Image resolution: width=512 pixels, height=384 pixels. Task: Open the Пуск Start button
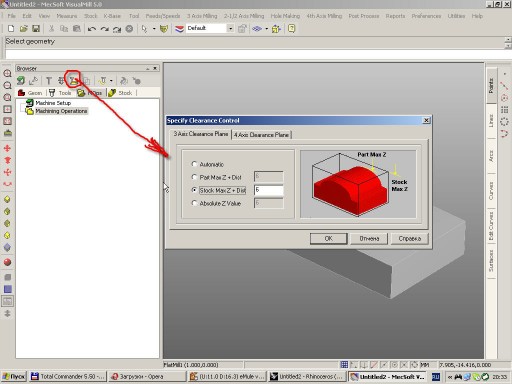click(14, 377)
